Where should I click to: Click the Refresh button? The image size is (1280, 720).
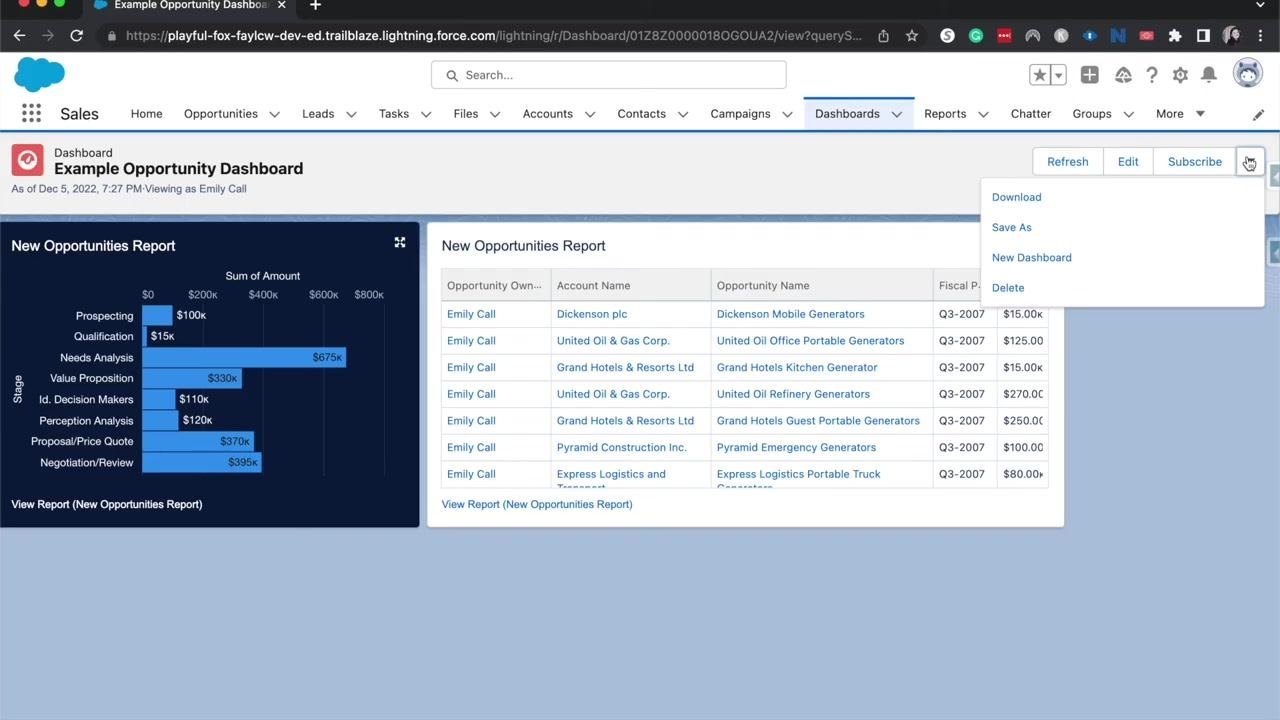(x=1068, y=162)
